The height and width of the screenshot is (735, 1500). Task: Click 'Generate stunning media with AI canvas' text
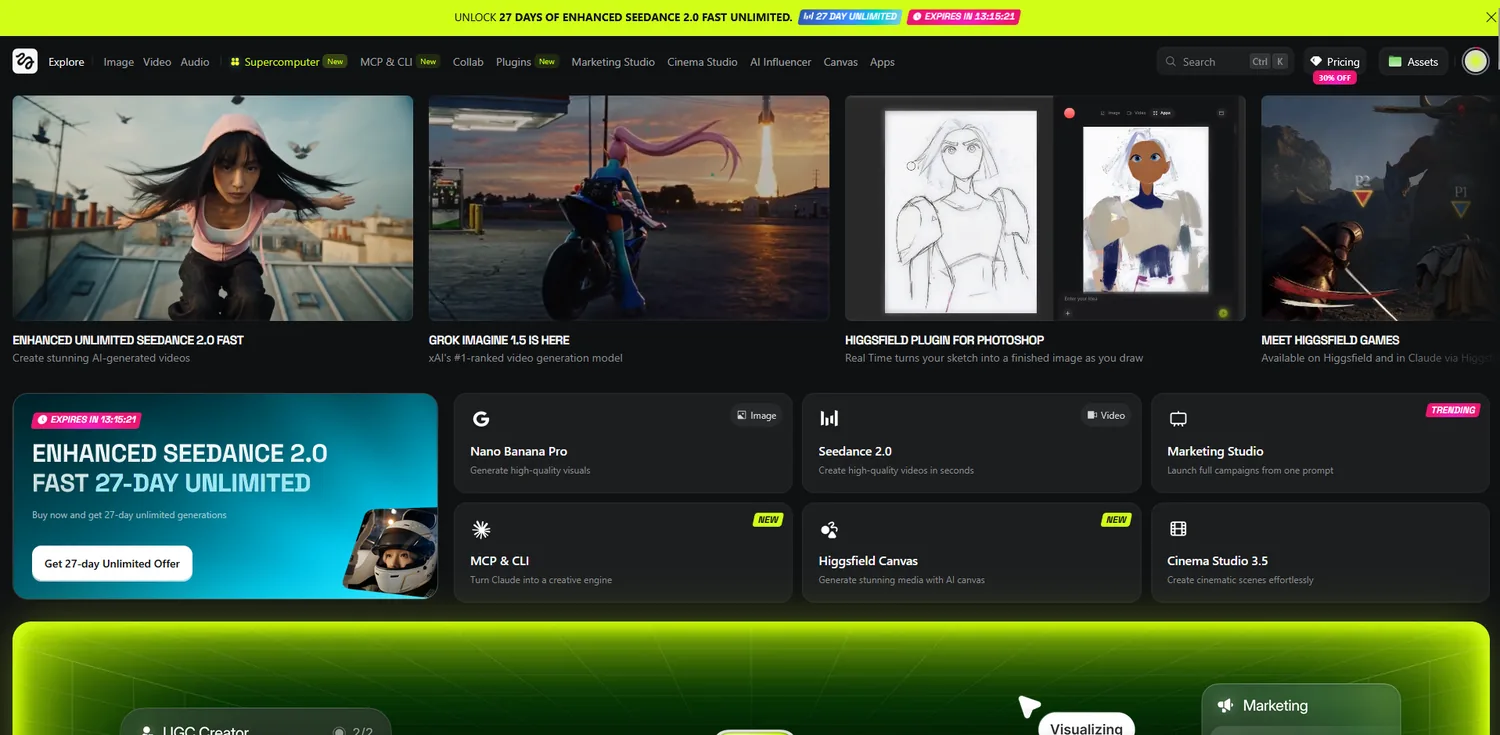tap(902, 580)
